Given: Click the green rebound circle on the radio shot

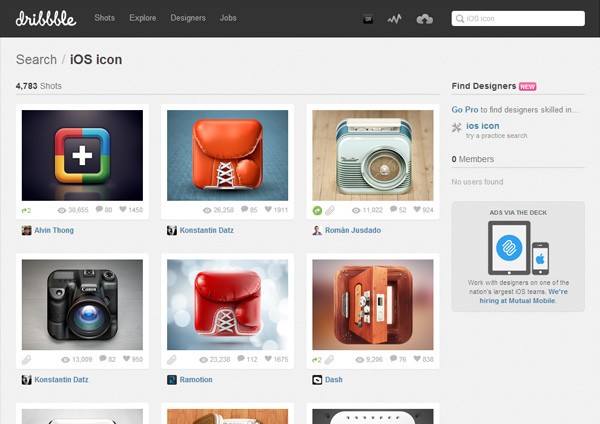Looking at the screenshot, I should [x=317, y=210].
